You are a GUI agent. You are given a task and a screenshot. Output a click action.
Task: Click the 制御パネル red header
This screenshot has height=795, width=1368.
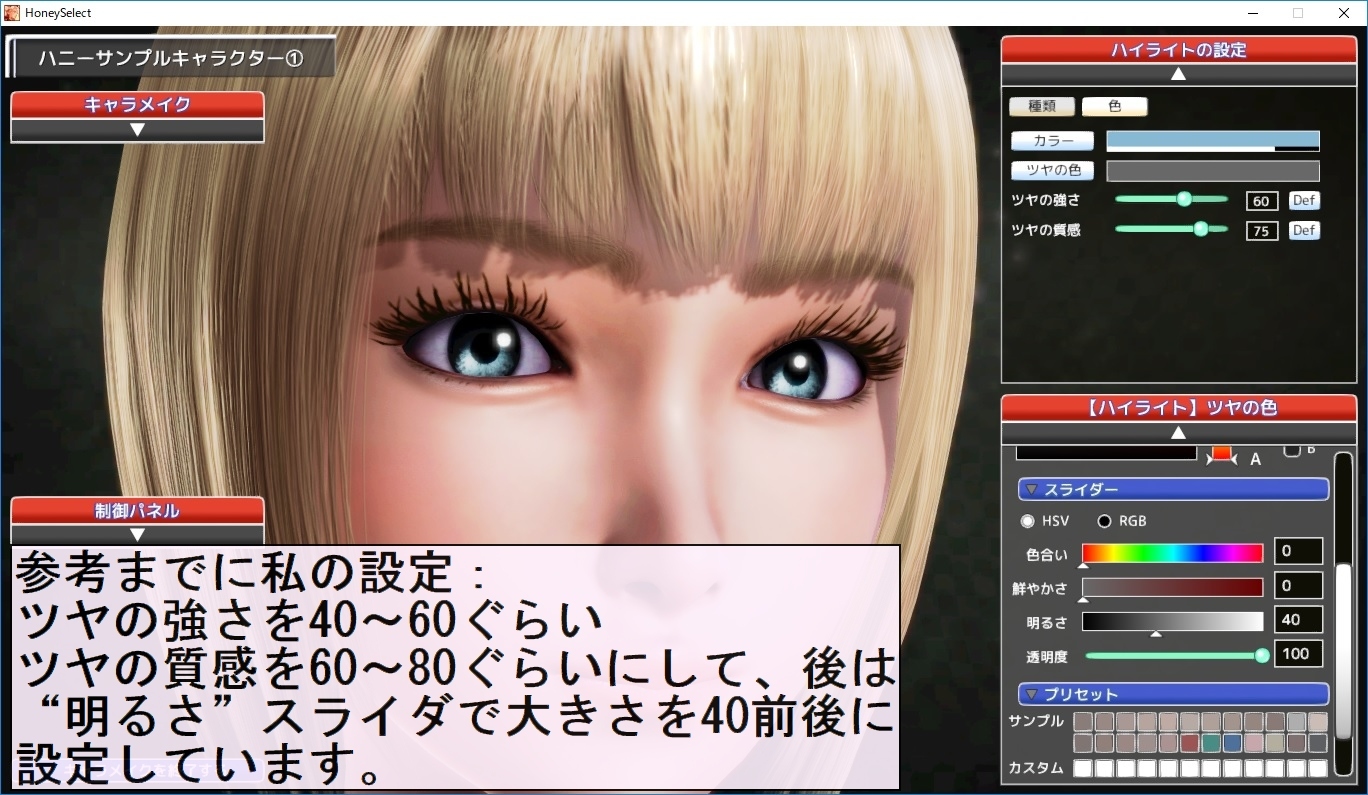click(x=137, y=511)
